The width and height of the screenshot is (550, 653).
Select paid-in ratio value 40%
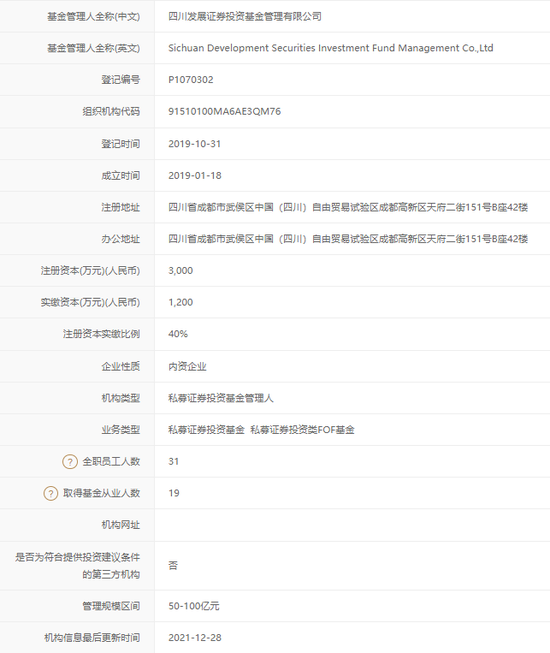pos(178,334)
